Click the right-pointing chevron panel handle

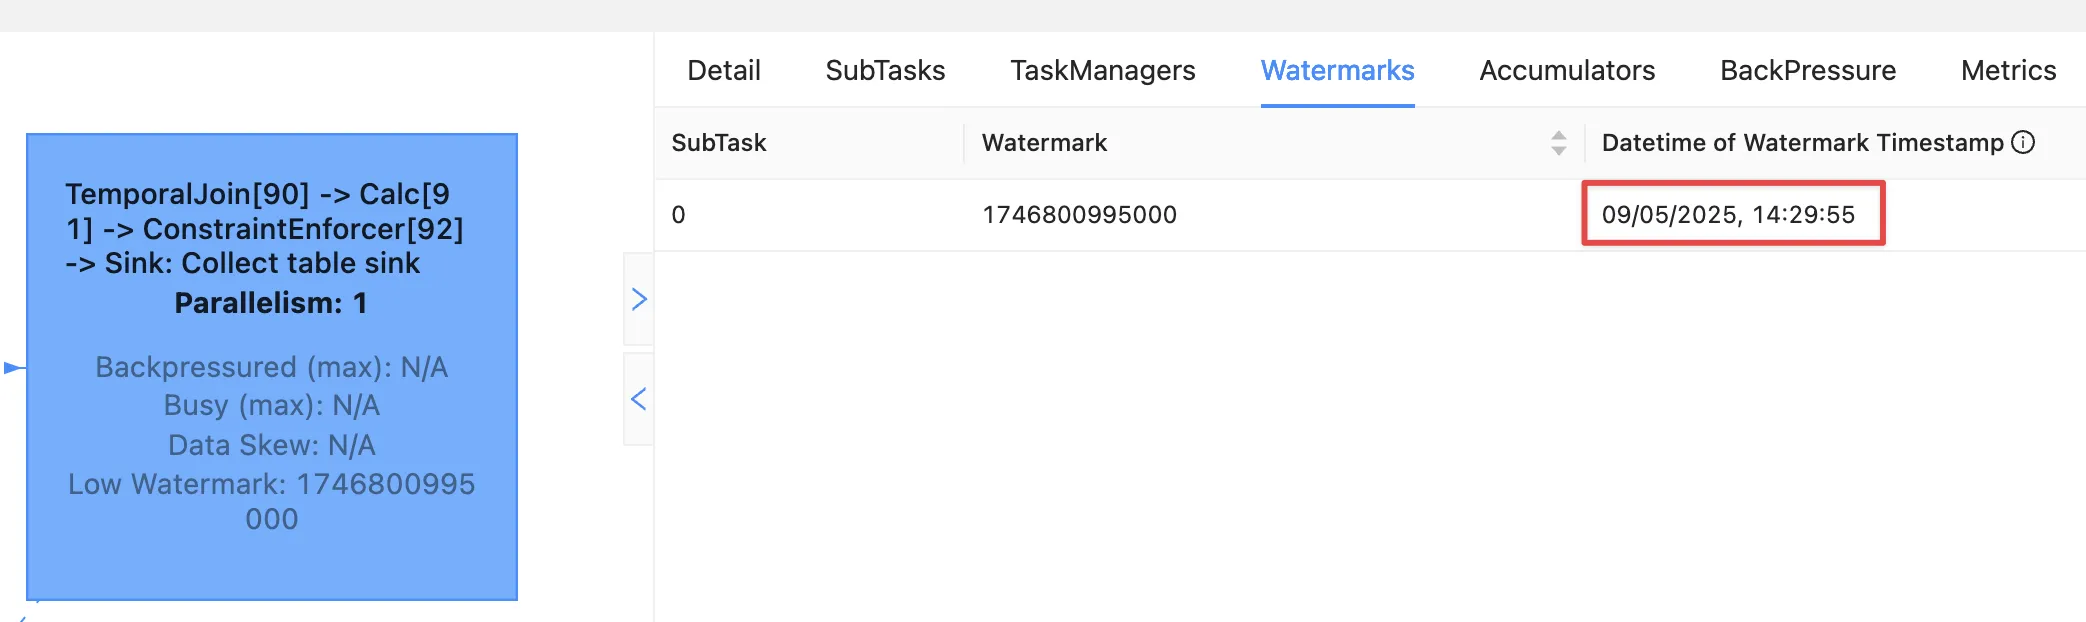639,299
